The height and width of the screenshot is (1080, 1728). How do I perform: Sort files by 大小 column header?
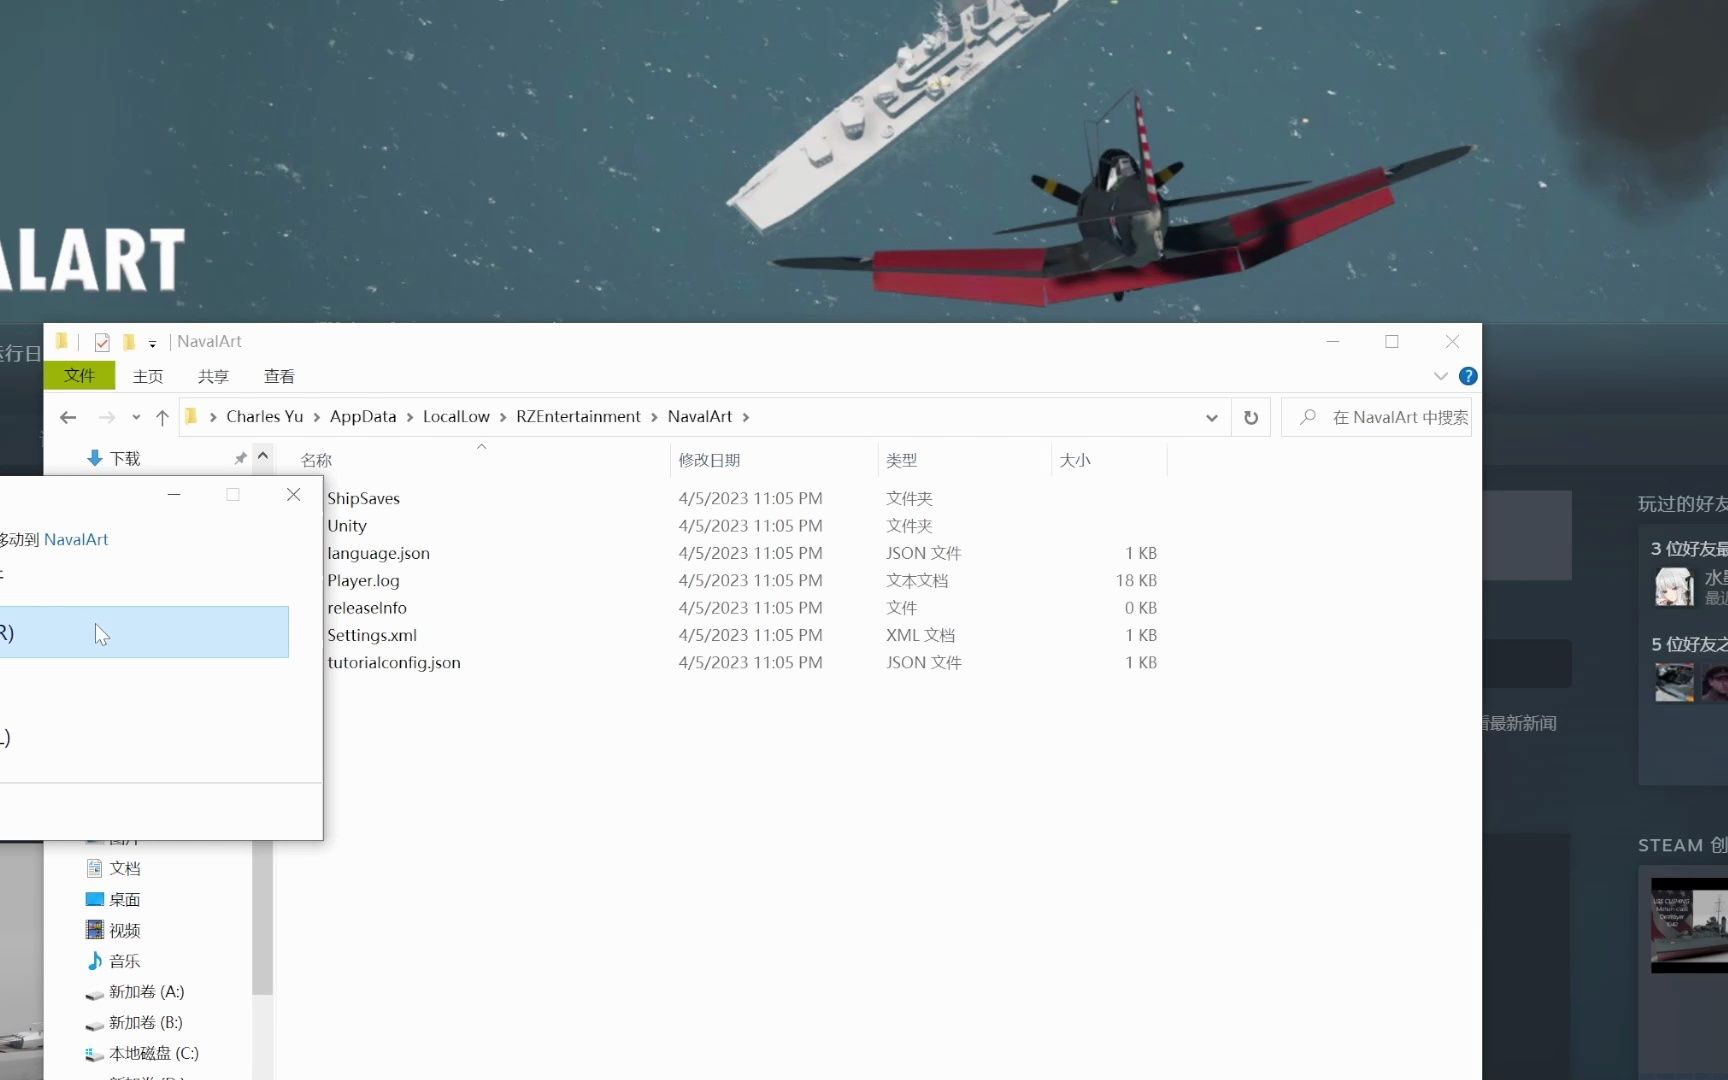[1075, 460]
